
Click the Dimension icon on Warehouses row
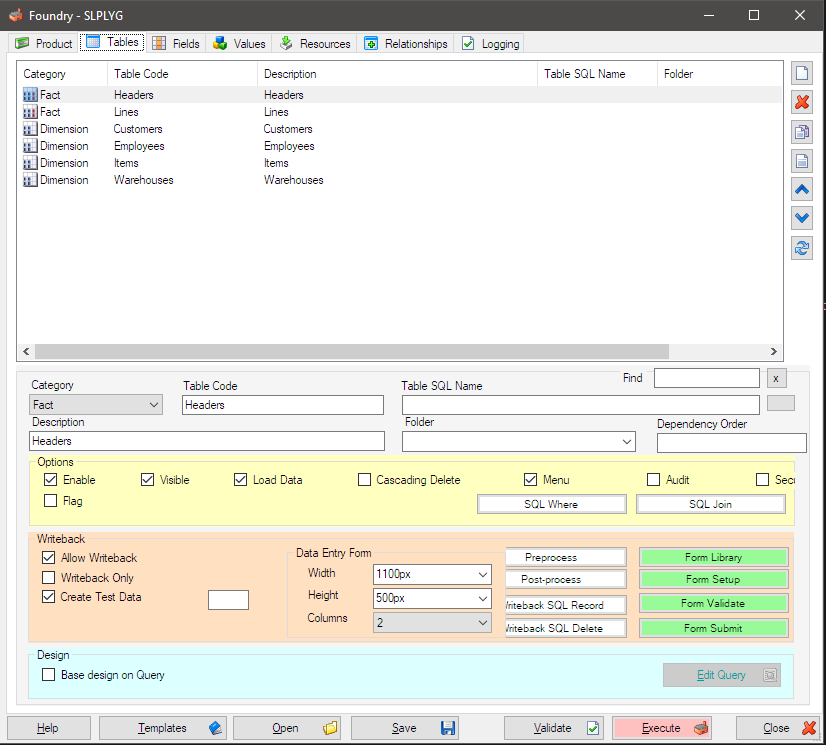(x=30, y=180)
